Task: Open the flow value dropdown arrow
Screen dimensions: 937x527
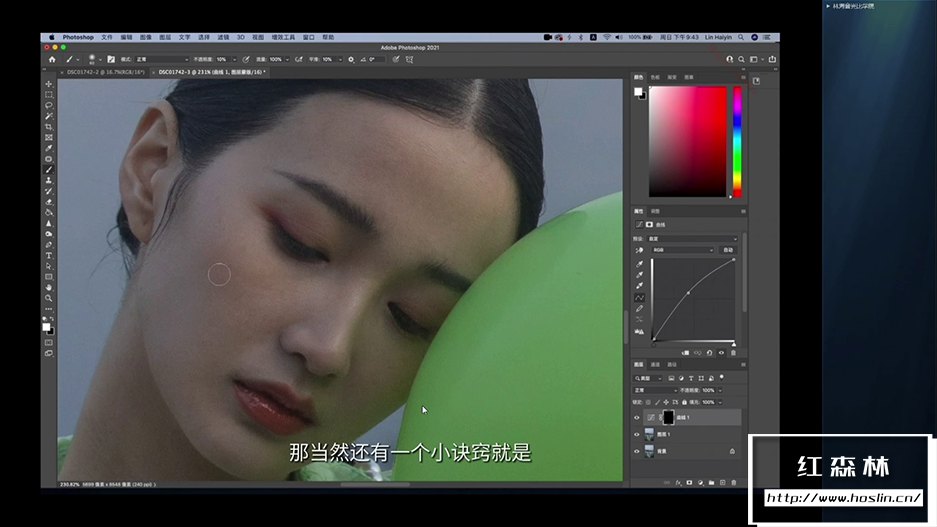Action: [287, 59]
